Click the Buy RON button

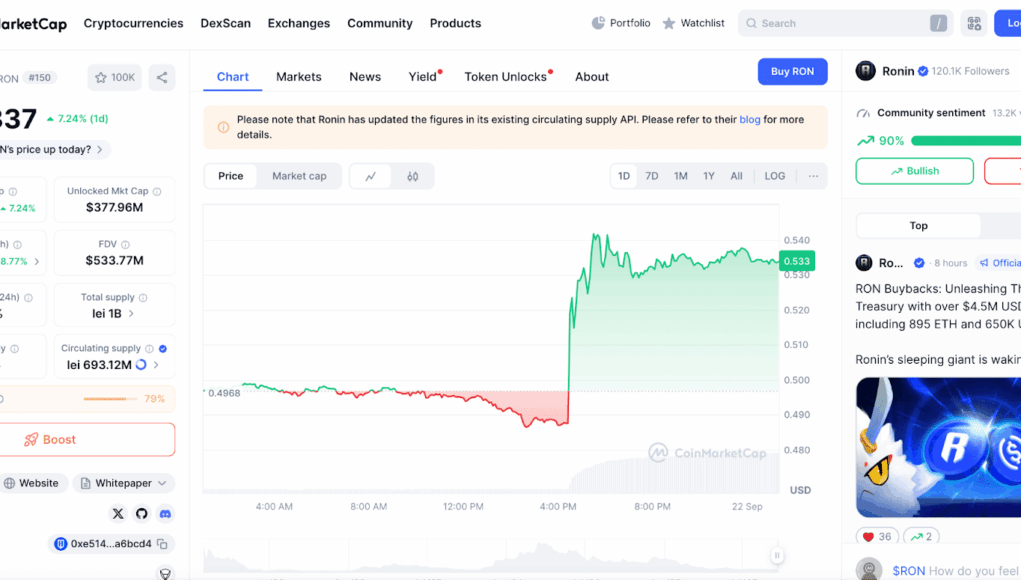(792, 72)
